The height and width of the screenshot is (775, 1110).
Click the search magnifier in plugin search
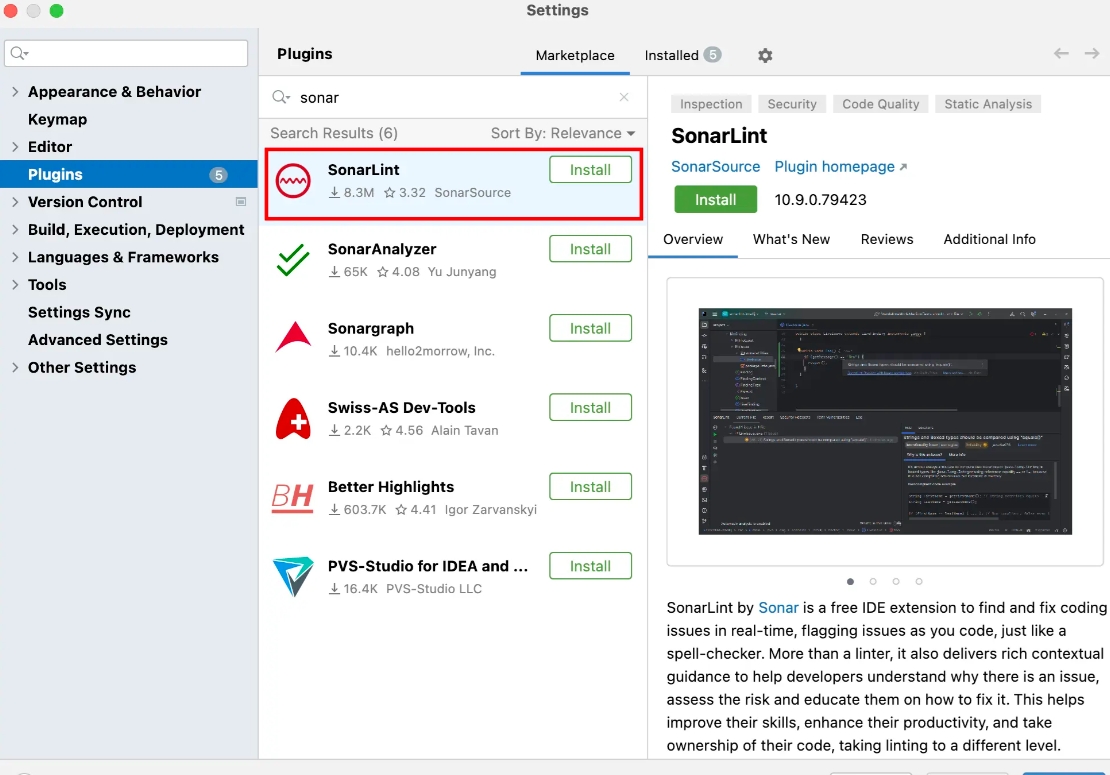(281, 97)
